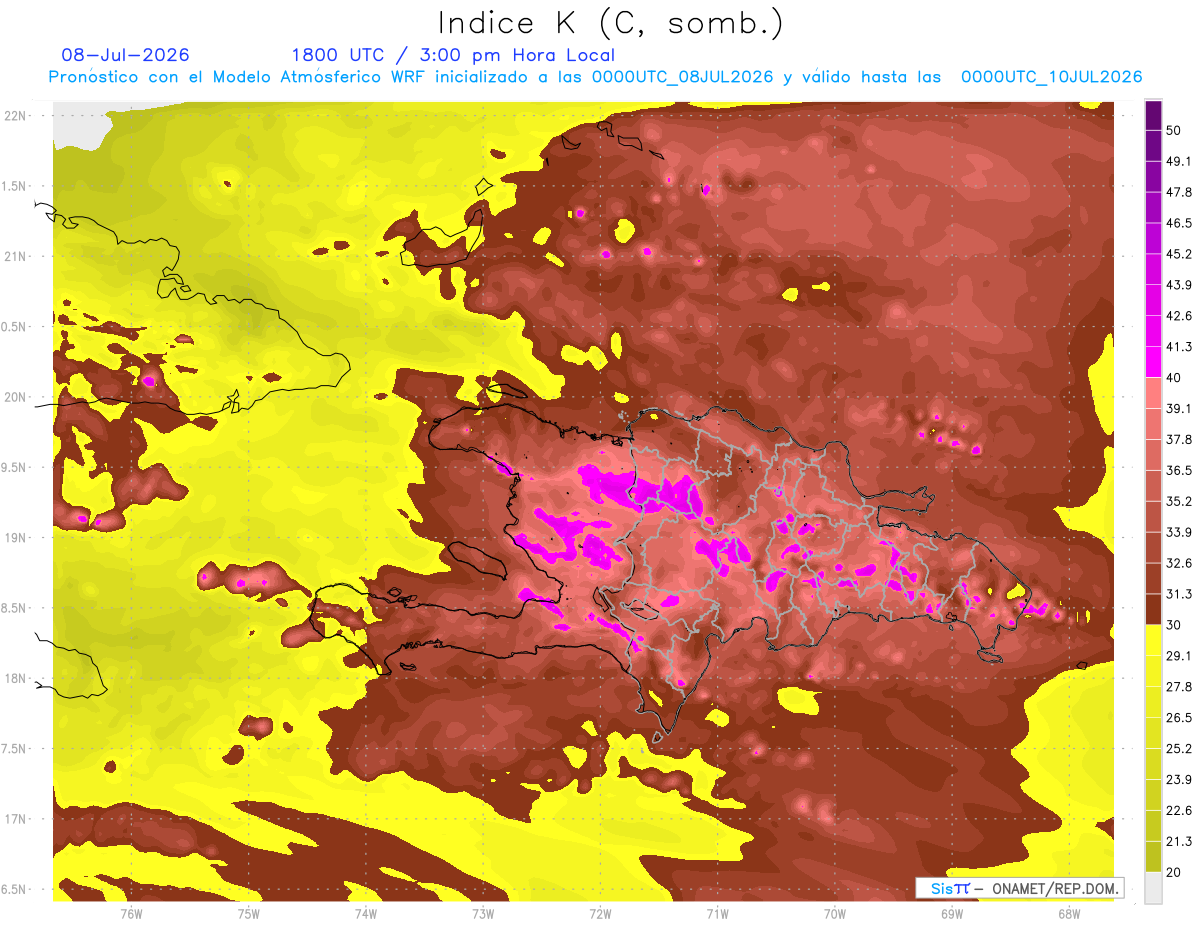Click the "18N" latitude axis label
Image resolution: width=1200 pixels, height=927 pixels.
(x=15, y=679)
